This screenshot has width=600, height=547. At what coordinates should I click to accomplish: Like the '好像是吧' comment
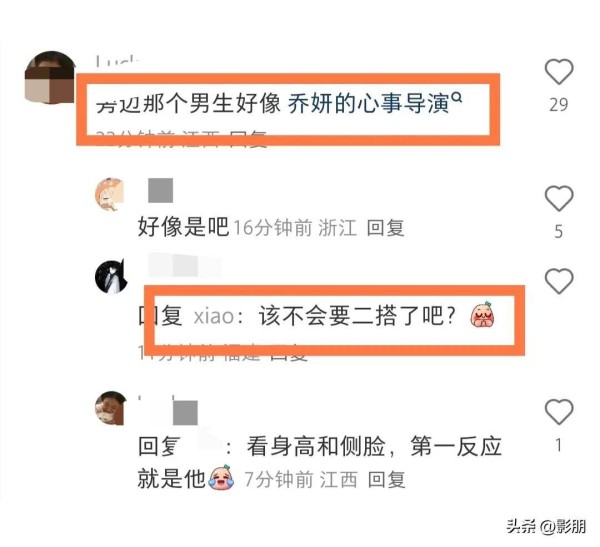point(559,198)
